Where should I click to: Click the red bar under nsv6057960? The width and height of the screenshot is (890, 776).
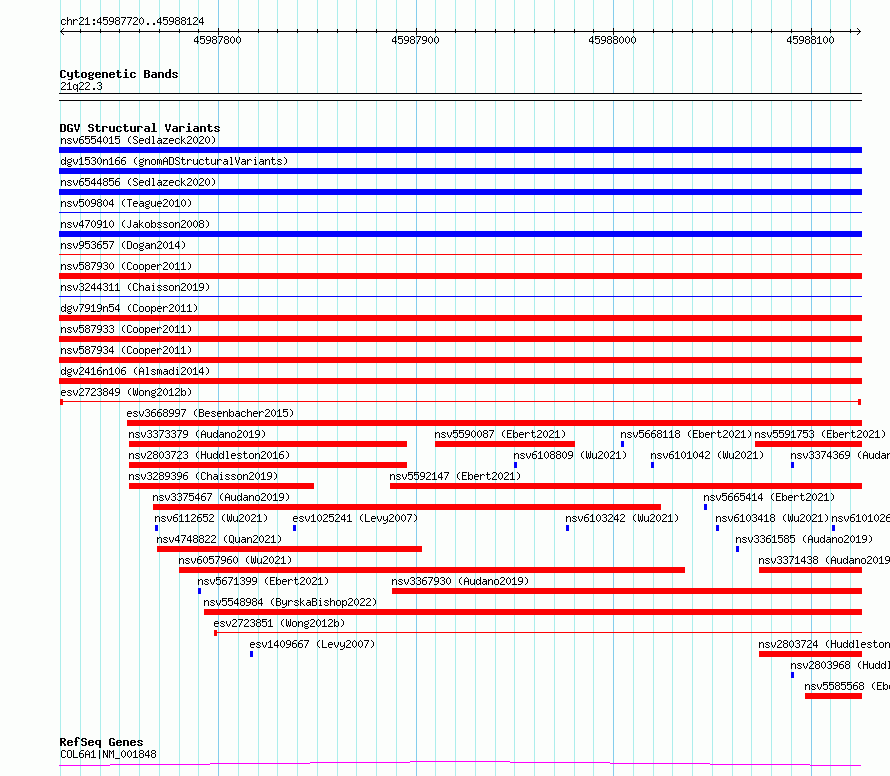[432, 570]
